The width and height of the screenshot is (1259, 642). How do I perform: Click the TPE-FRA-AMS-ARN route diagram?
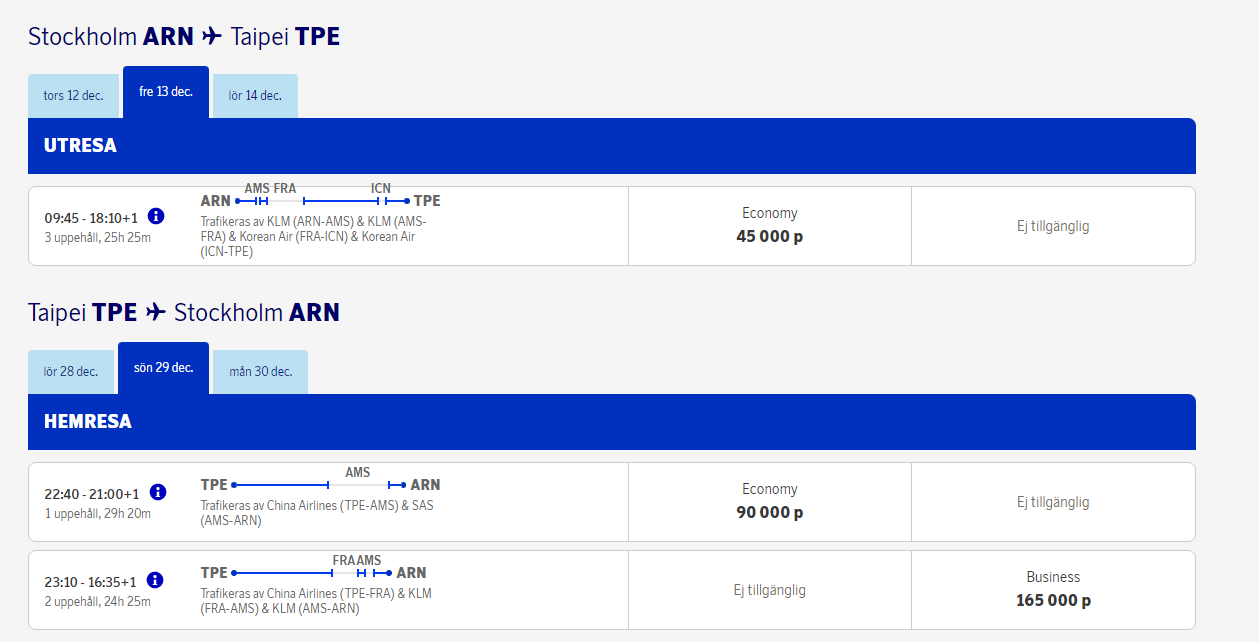pyautogui.click(x=313, y=573)
